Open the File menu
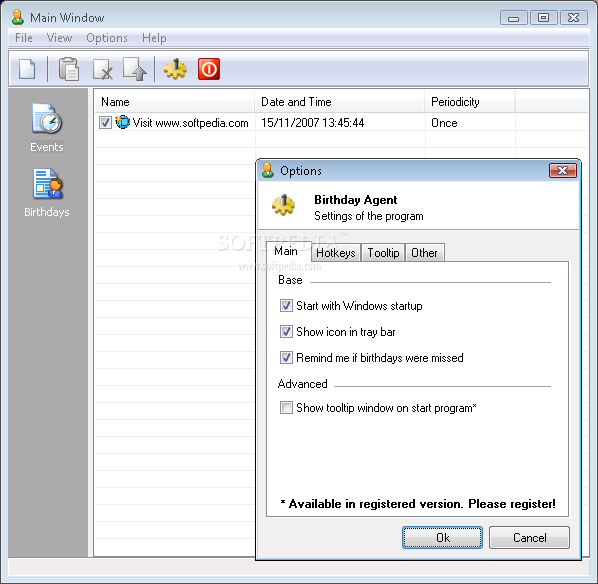 (24, 38)
